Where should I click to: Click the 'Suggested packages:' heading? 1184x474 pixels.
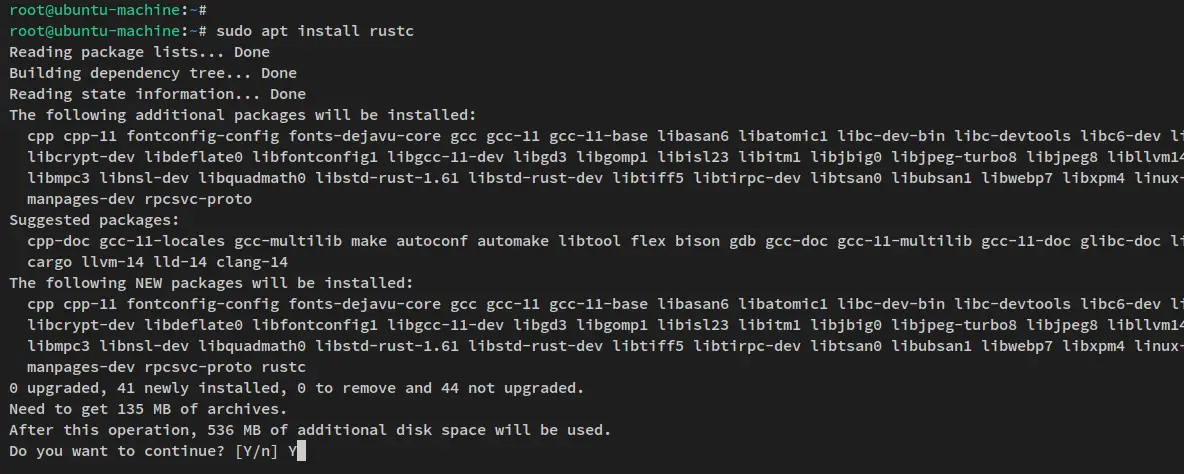pyautogui.click(x=94, y=220)
